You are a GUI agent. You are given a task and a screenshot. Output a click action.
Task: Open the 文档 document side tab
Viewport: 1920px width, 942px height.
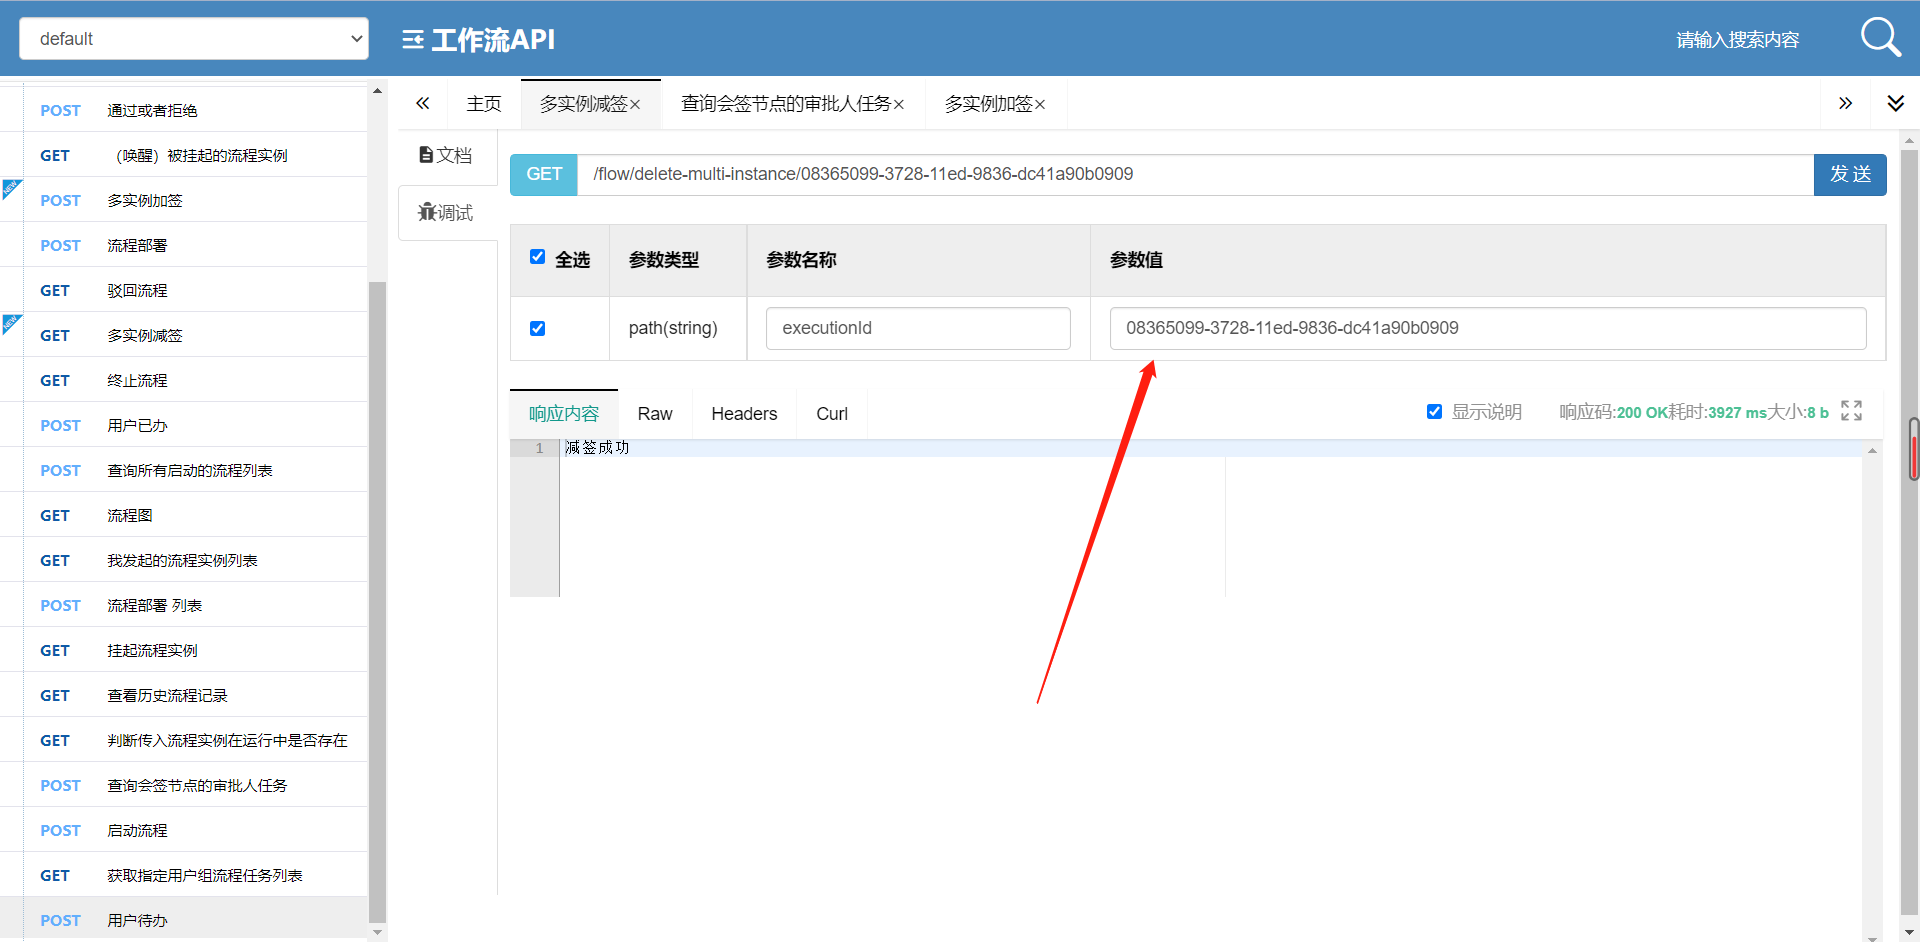click(x=447, y=155)
